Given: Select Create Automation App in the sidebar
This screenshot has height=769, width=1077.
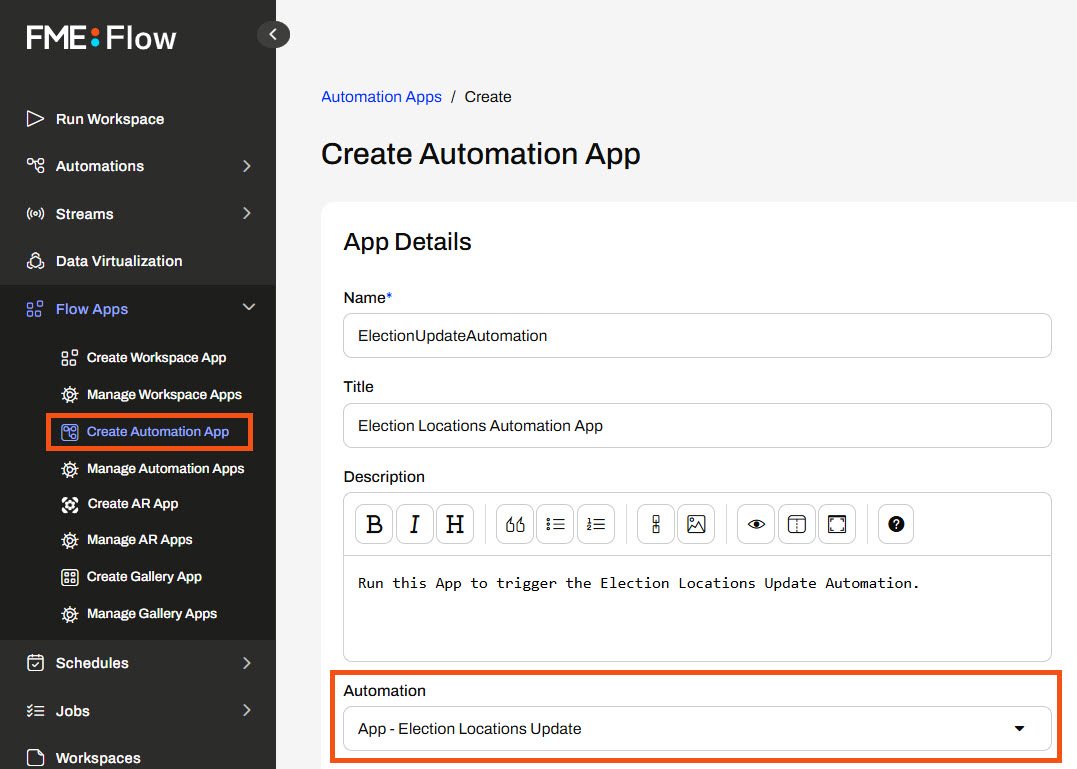Looking at the screenshot, I should click(157, 432).
